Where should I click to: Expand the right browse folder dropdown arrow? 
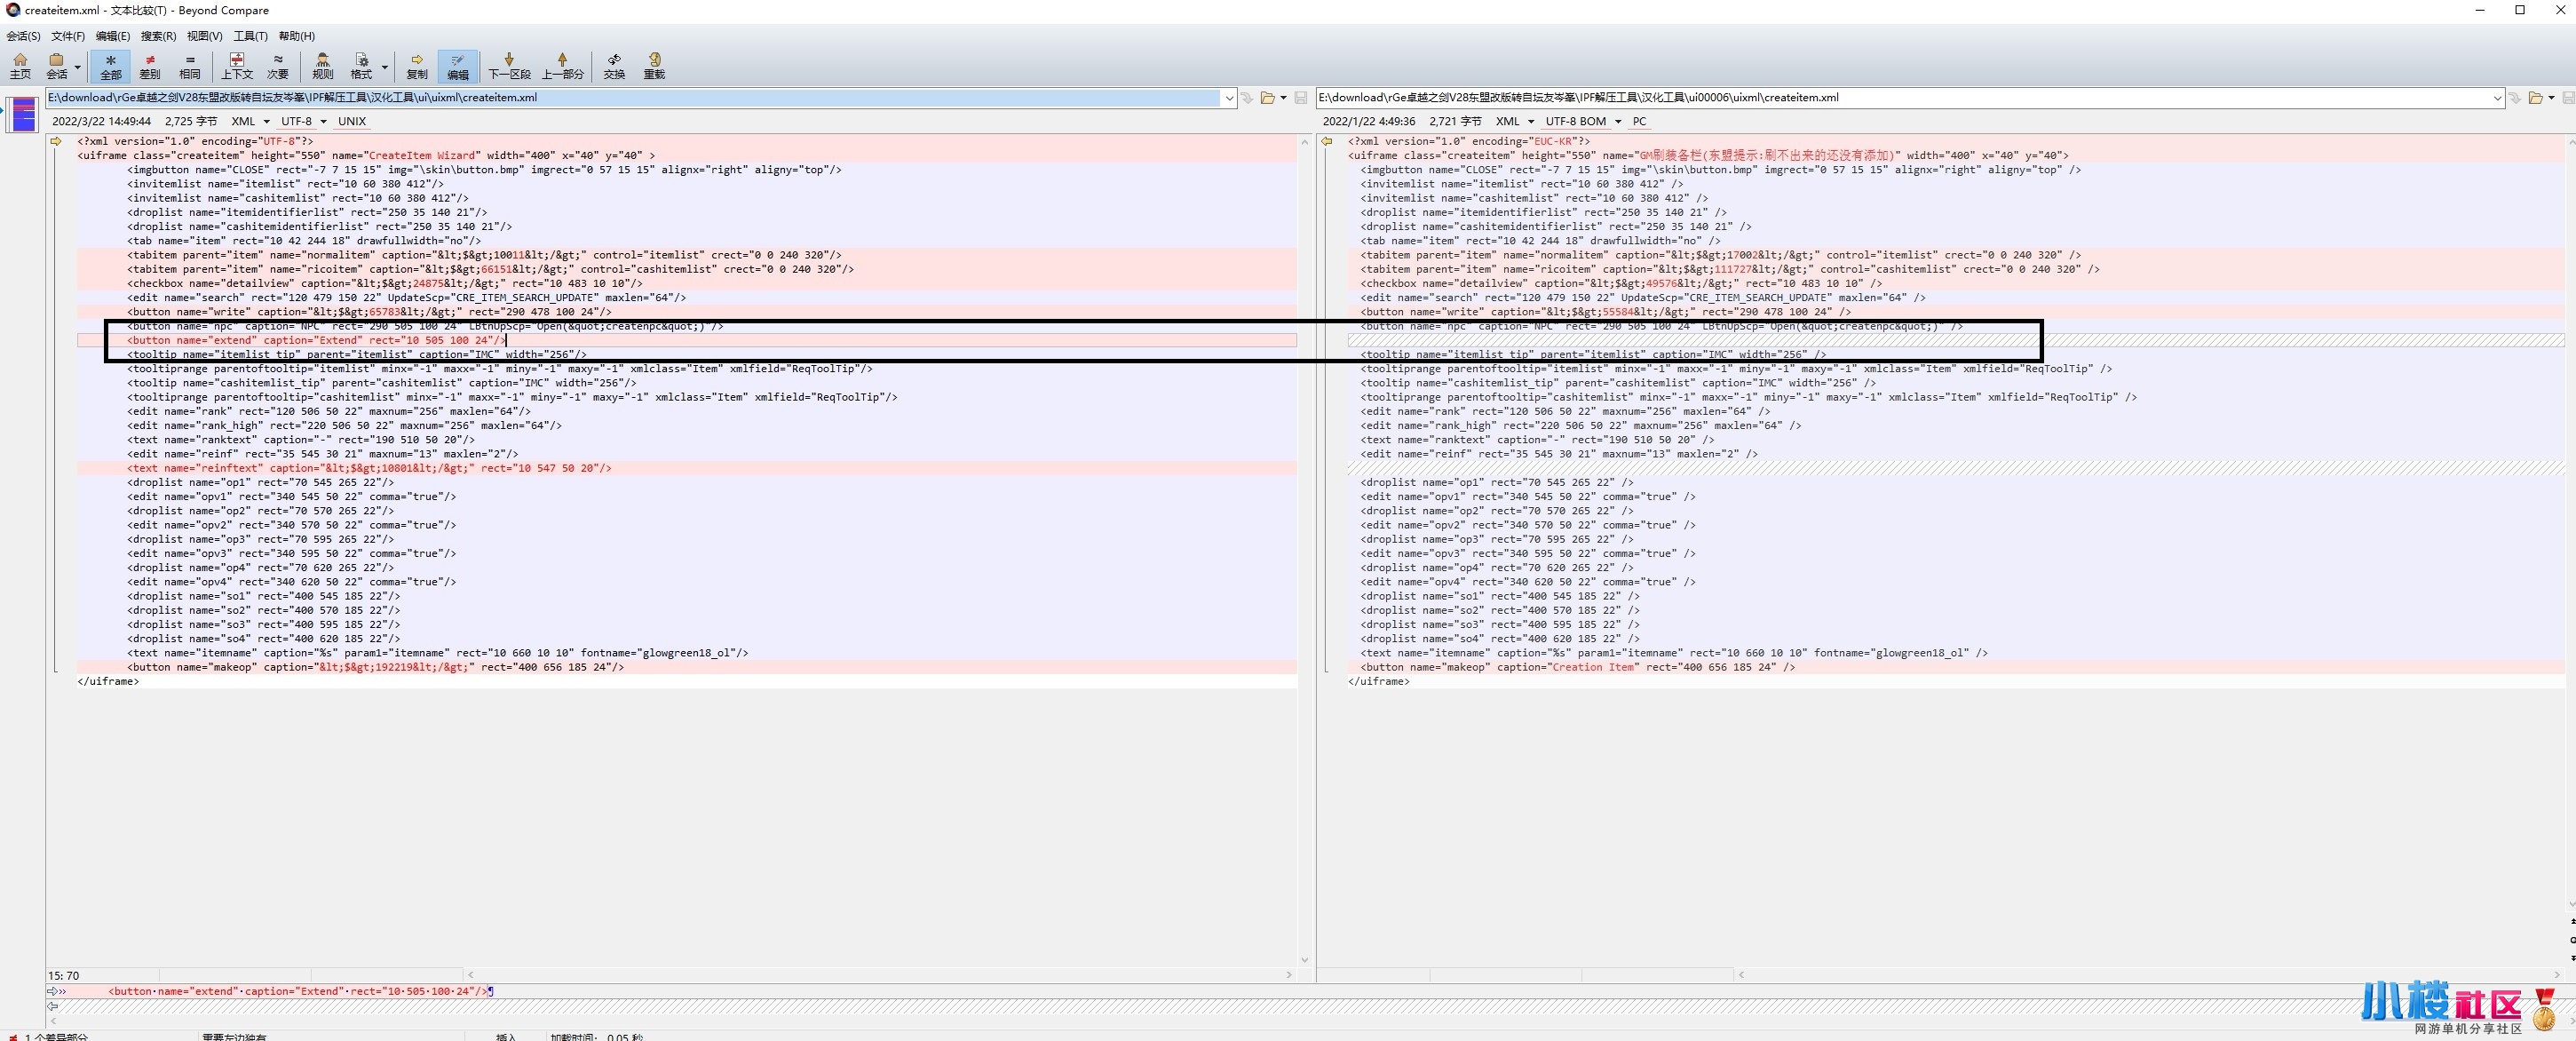click(2551, 98)
